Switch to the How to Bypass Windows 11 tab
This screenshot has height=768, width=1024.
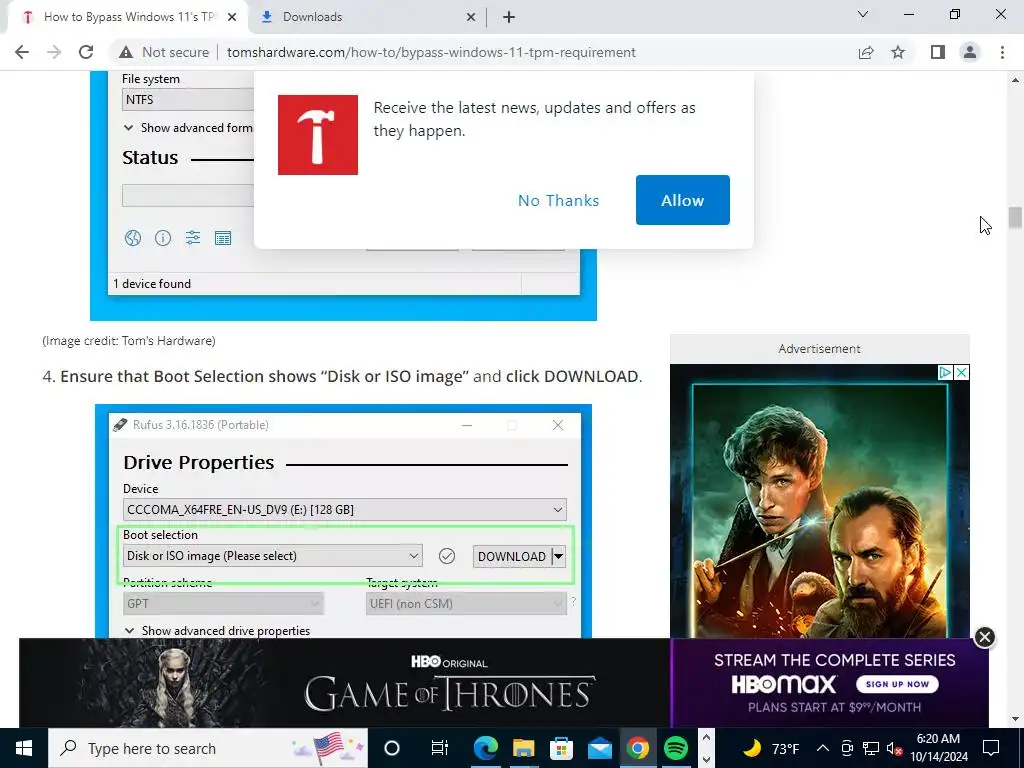click(x=128, y=17)
